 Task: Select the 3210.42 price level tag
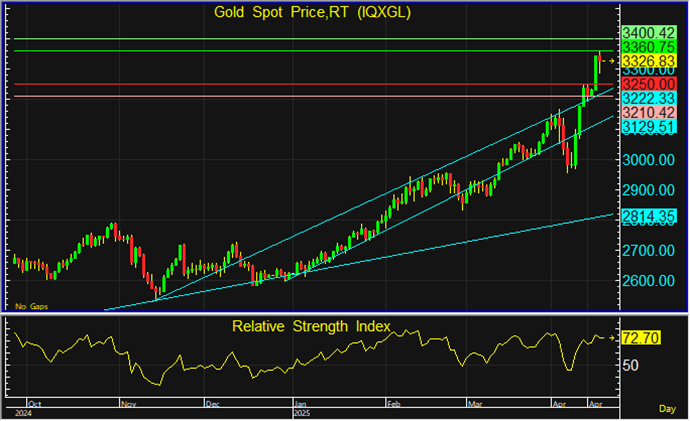coord(648,113)
